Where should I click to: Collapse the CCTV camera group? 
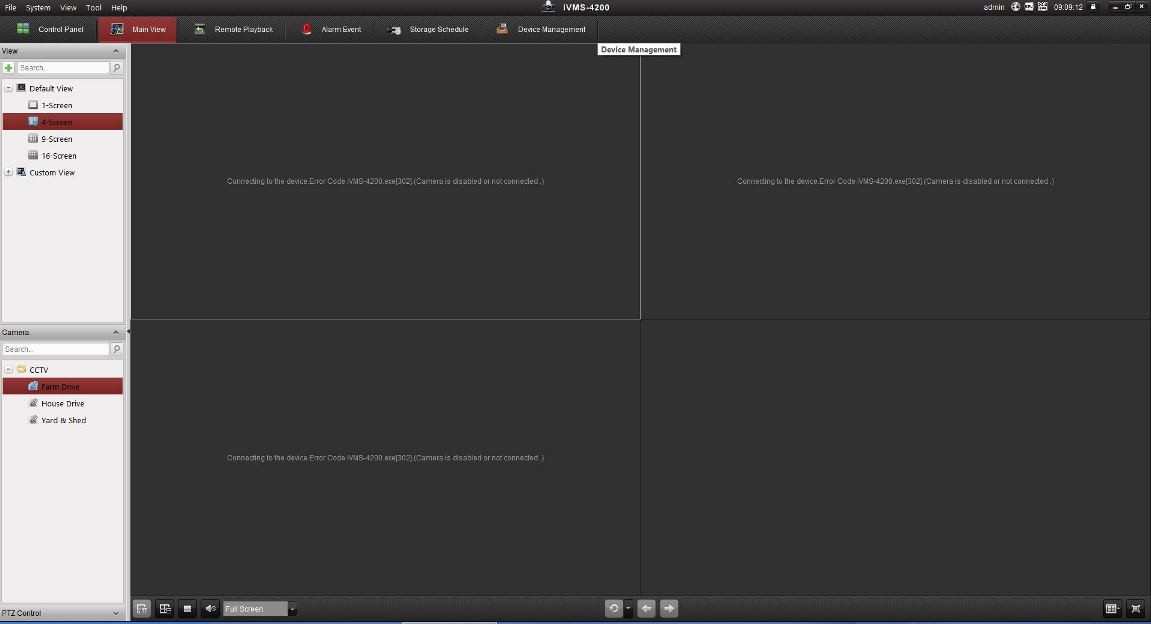tap(9, 369)
